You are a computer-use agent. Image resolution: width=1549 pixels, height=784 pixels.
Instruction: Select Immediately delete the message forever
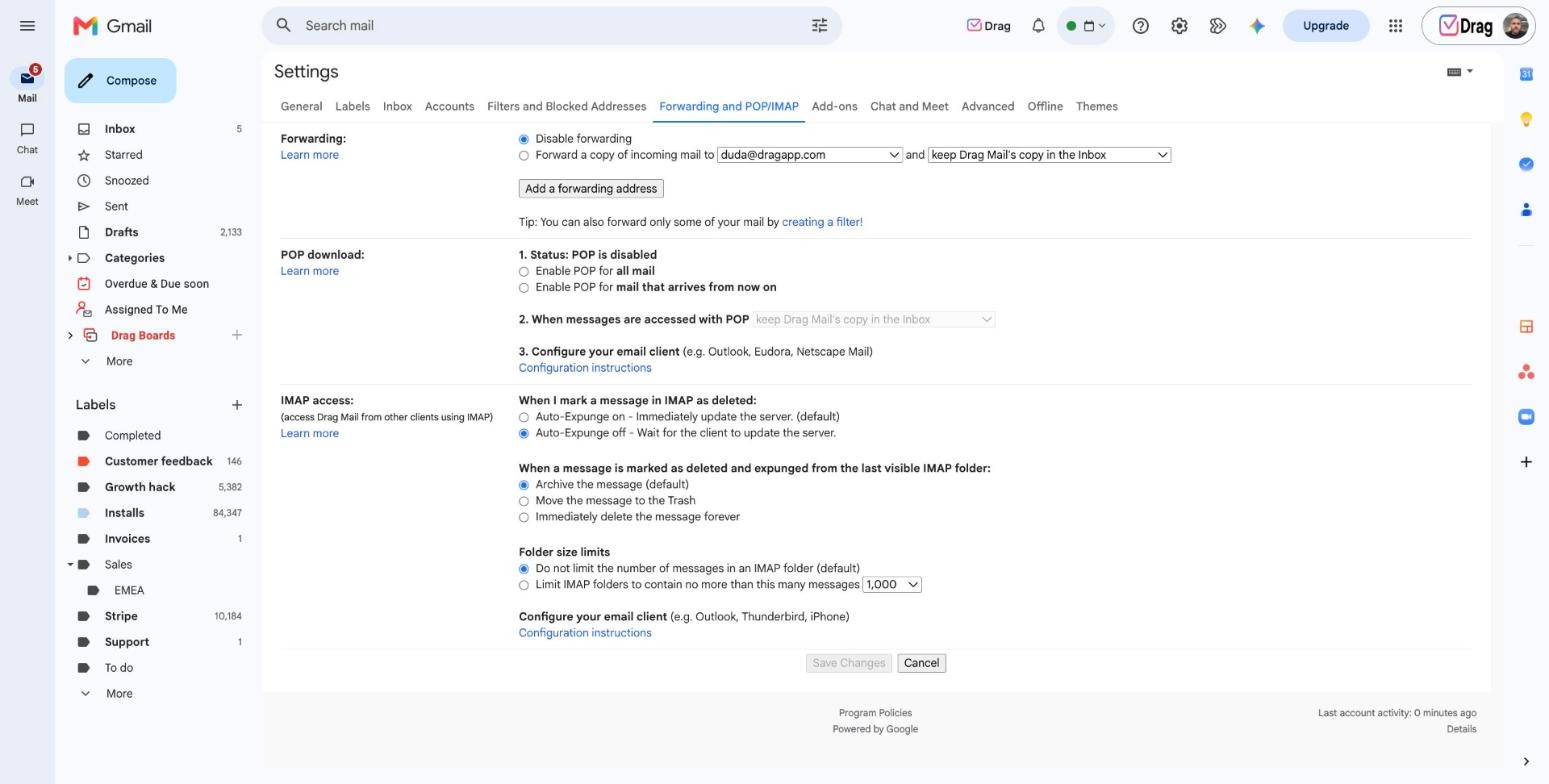coord(524,517)
